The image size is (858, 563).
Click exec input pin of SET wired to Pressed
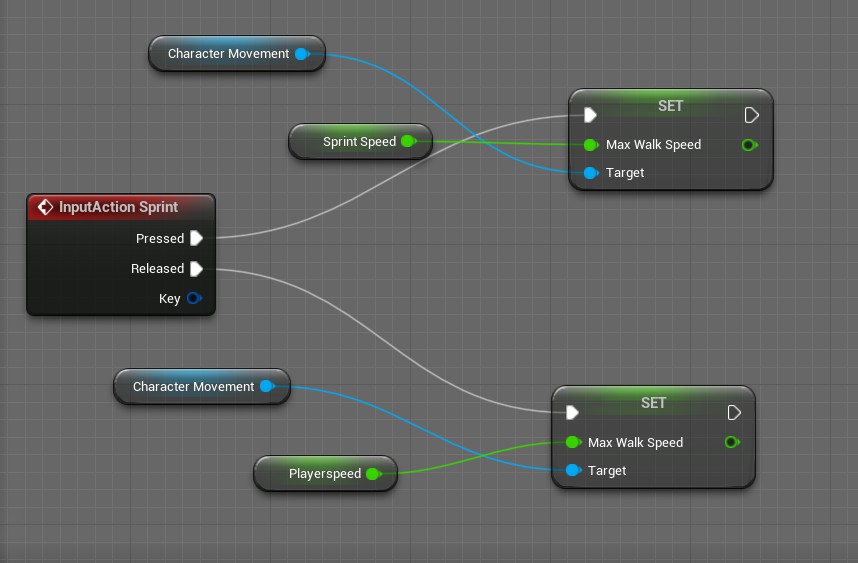coord(590,115)
